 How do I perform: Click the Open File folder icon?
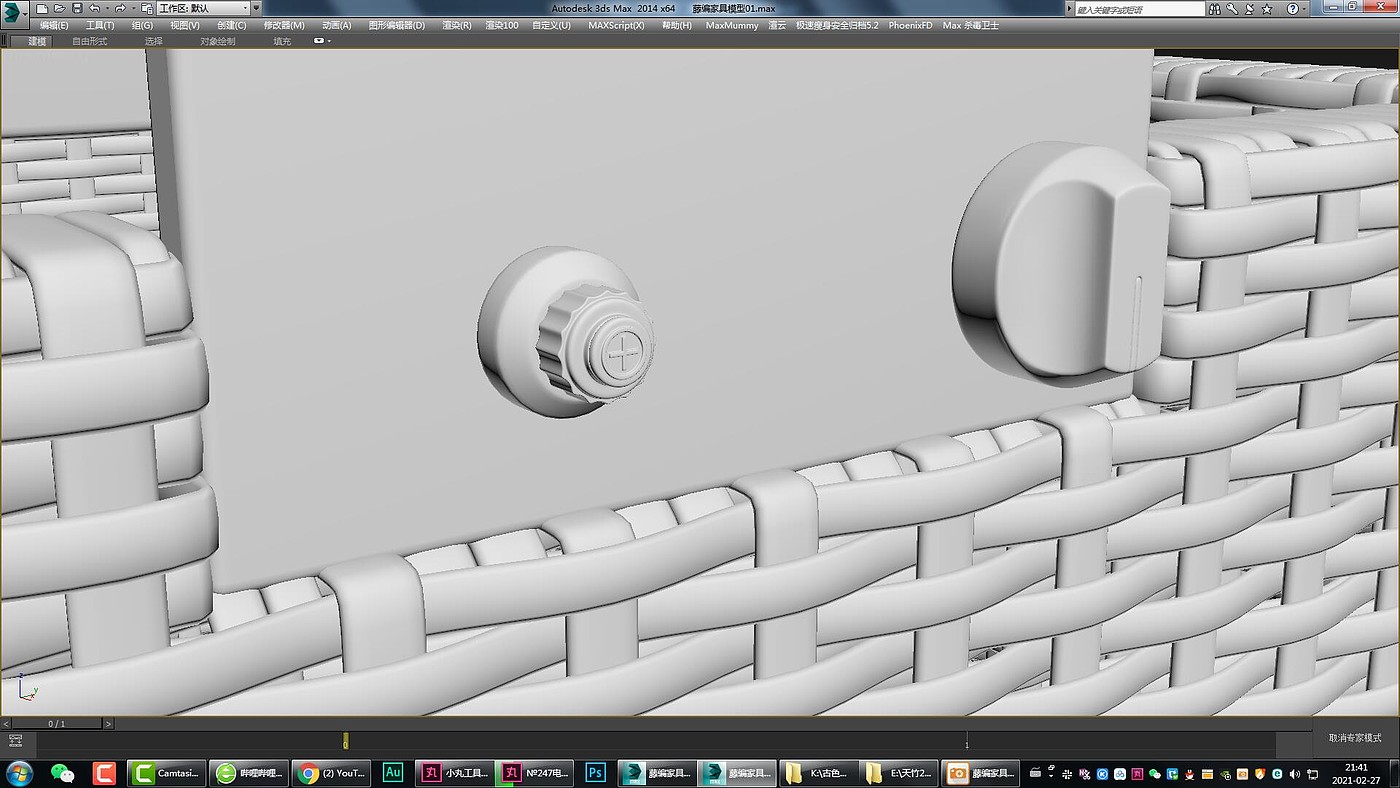[x=59, y=8]
